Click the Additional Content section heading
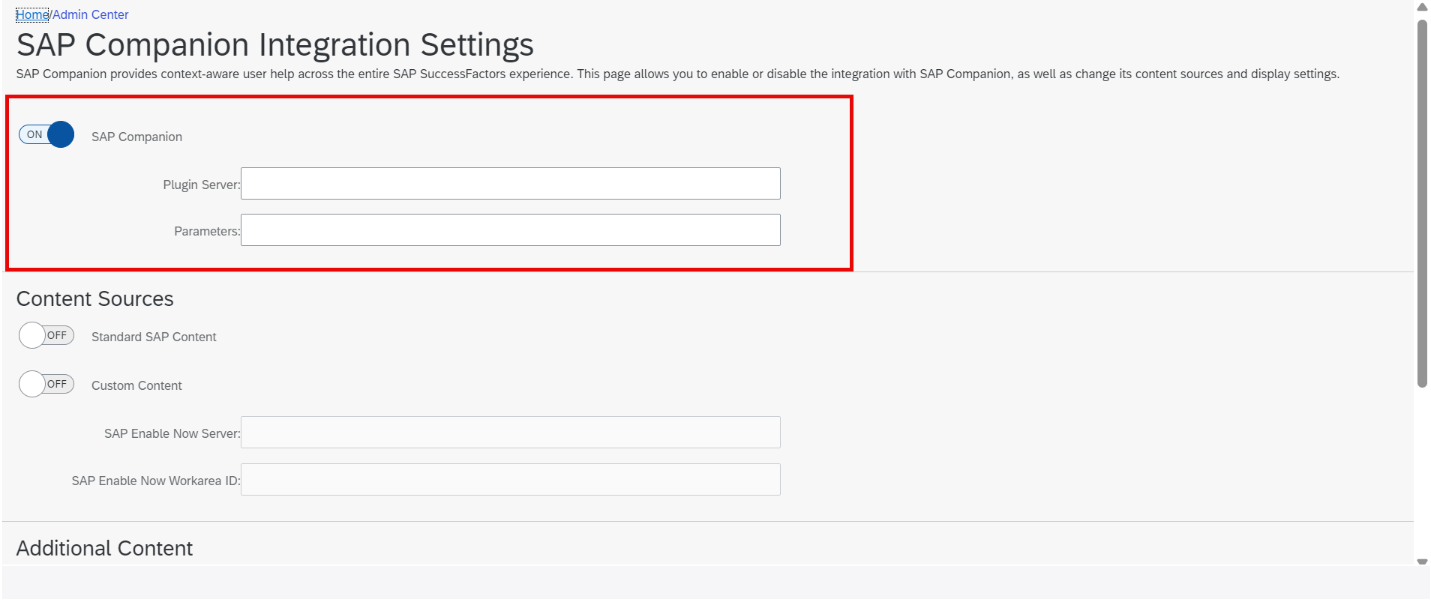1431x601 pixels. [x=105, y=548]
